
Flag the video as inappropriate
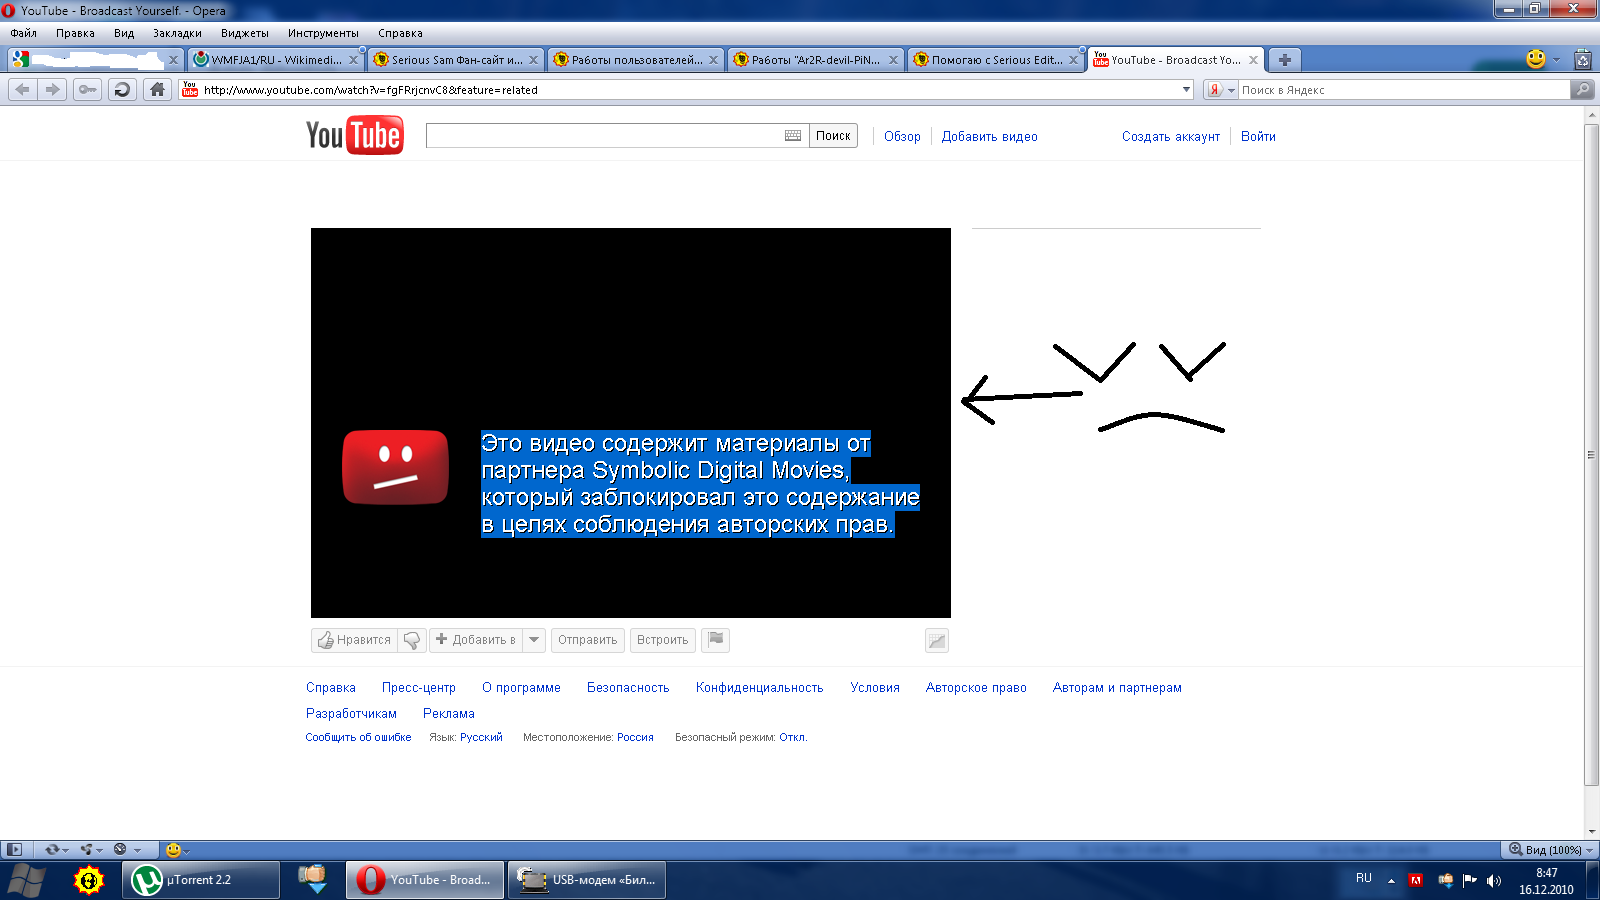pos(716,640)
